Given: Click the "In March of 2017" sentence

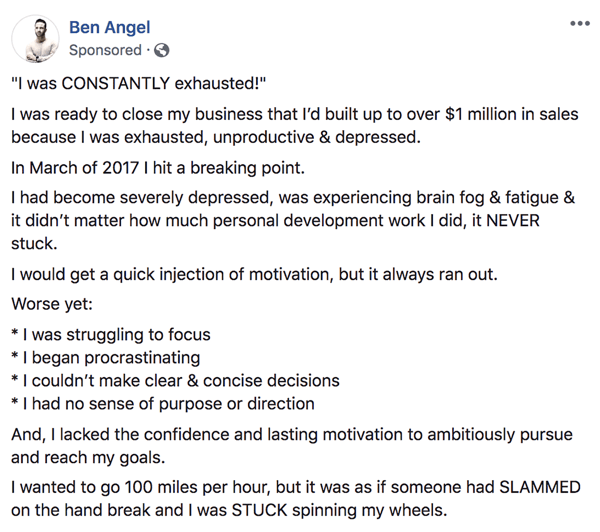Looking at the screenshot, I should point(158,168).
